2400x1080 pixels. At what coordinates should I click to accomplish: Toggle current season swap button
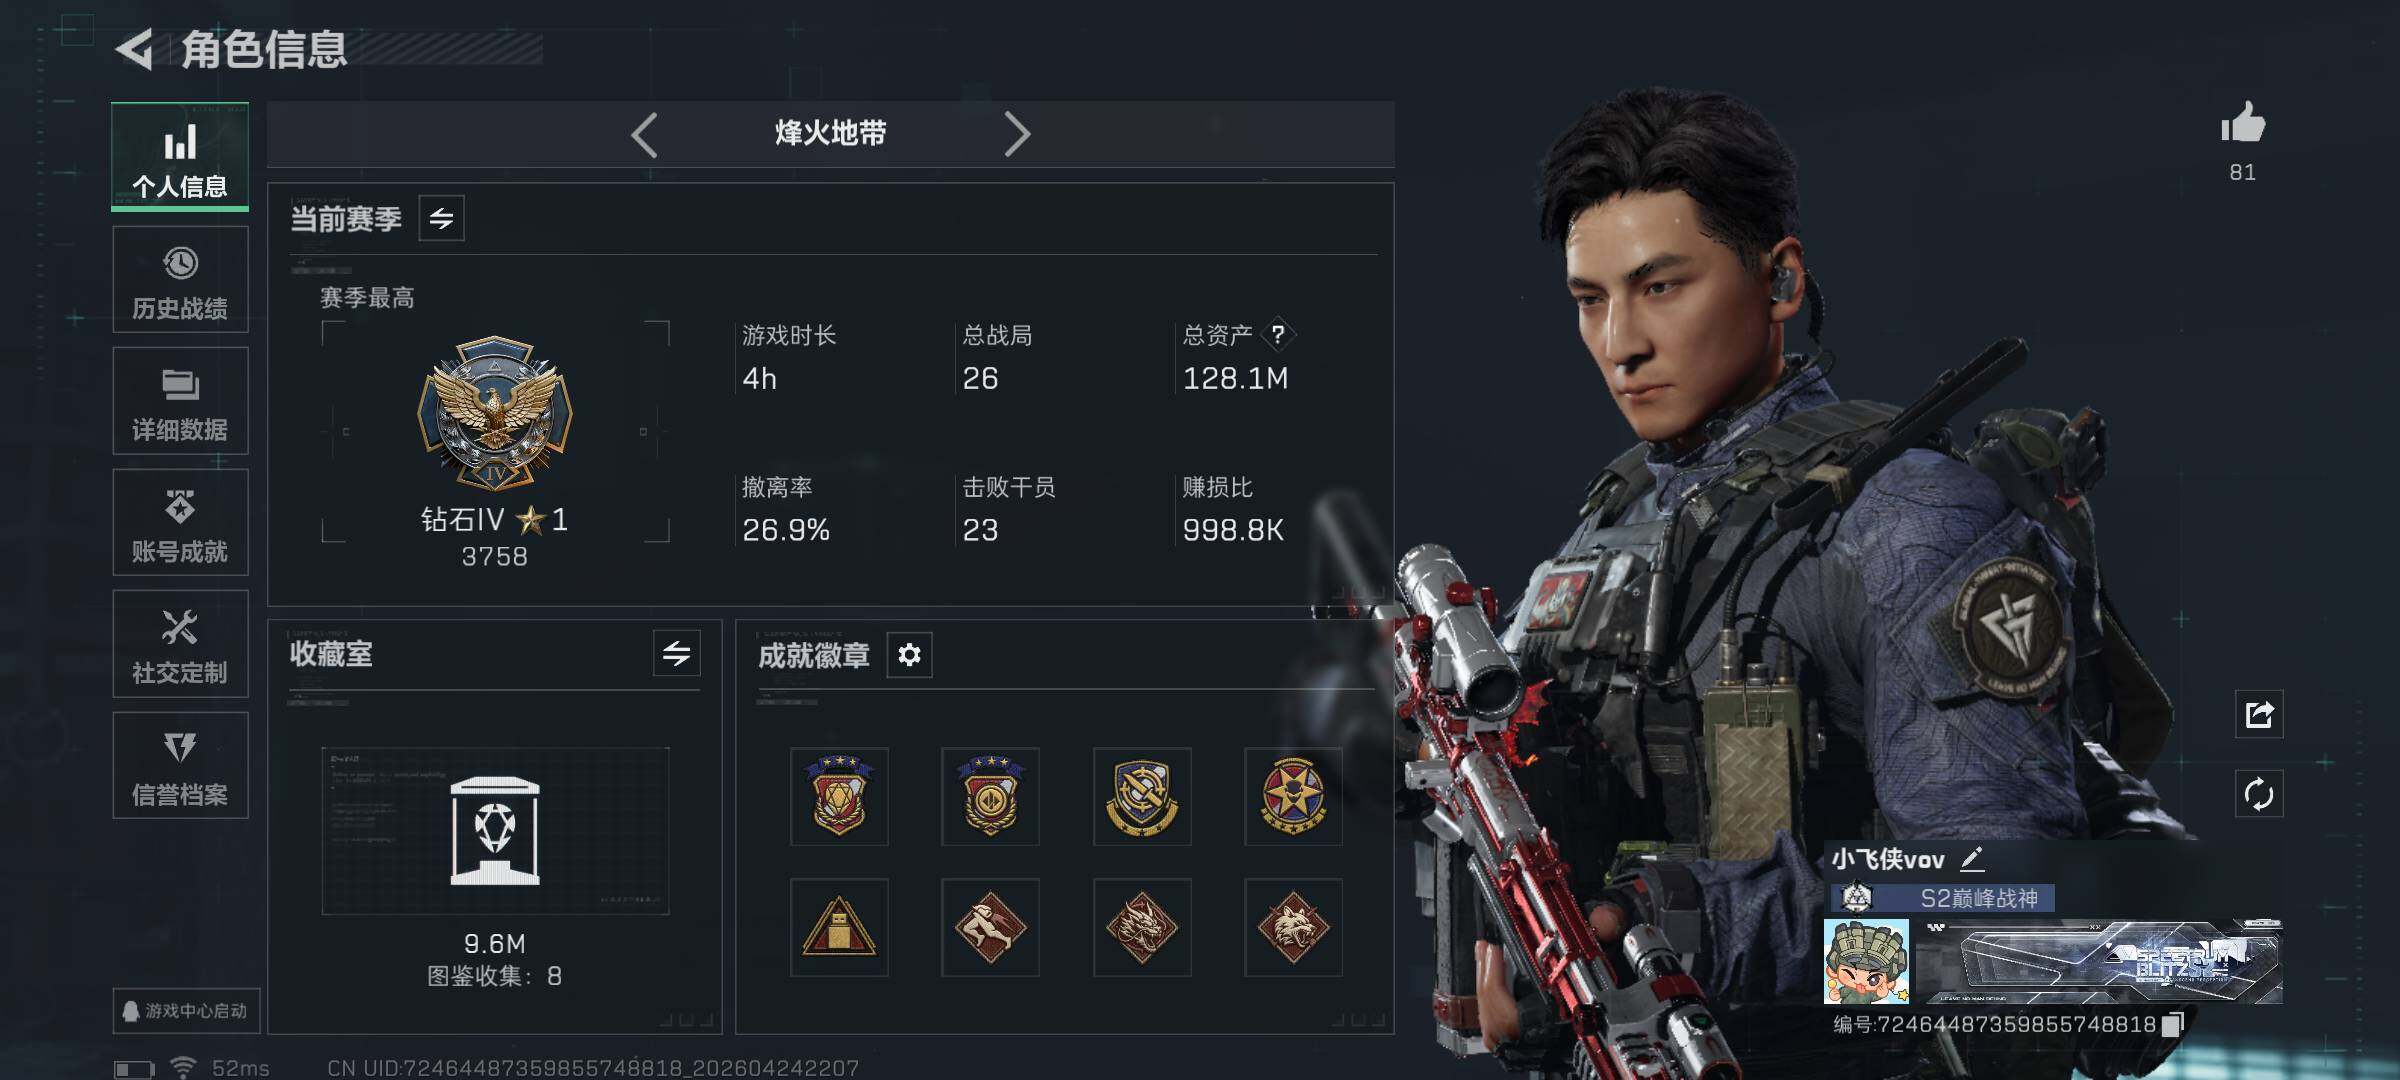(x=441, y=218)
